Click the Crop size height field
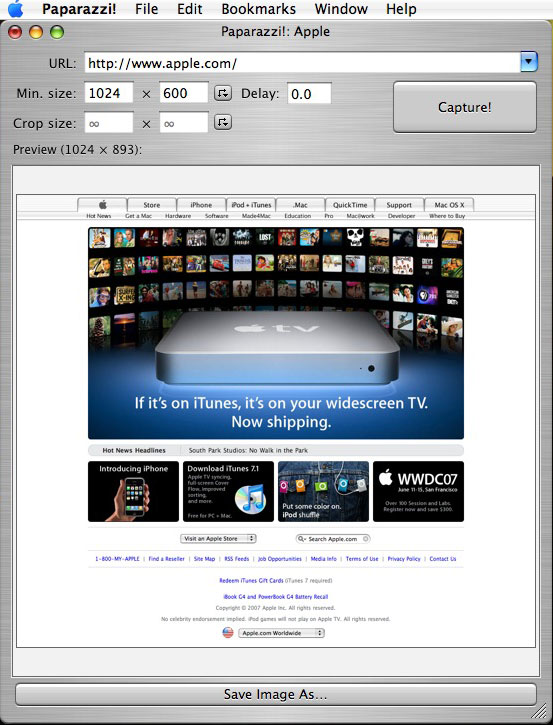The height and width of the screenshot is (725, 553). (x=184, y=123)
